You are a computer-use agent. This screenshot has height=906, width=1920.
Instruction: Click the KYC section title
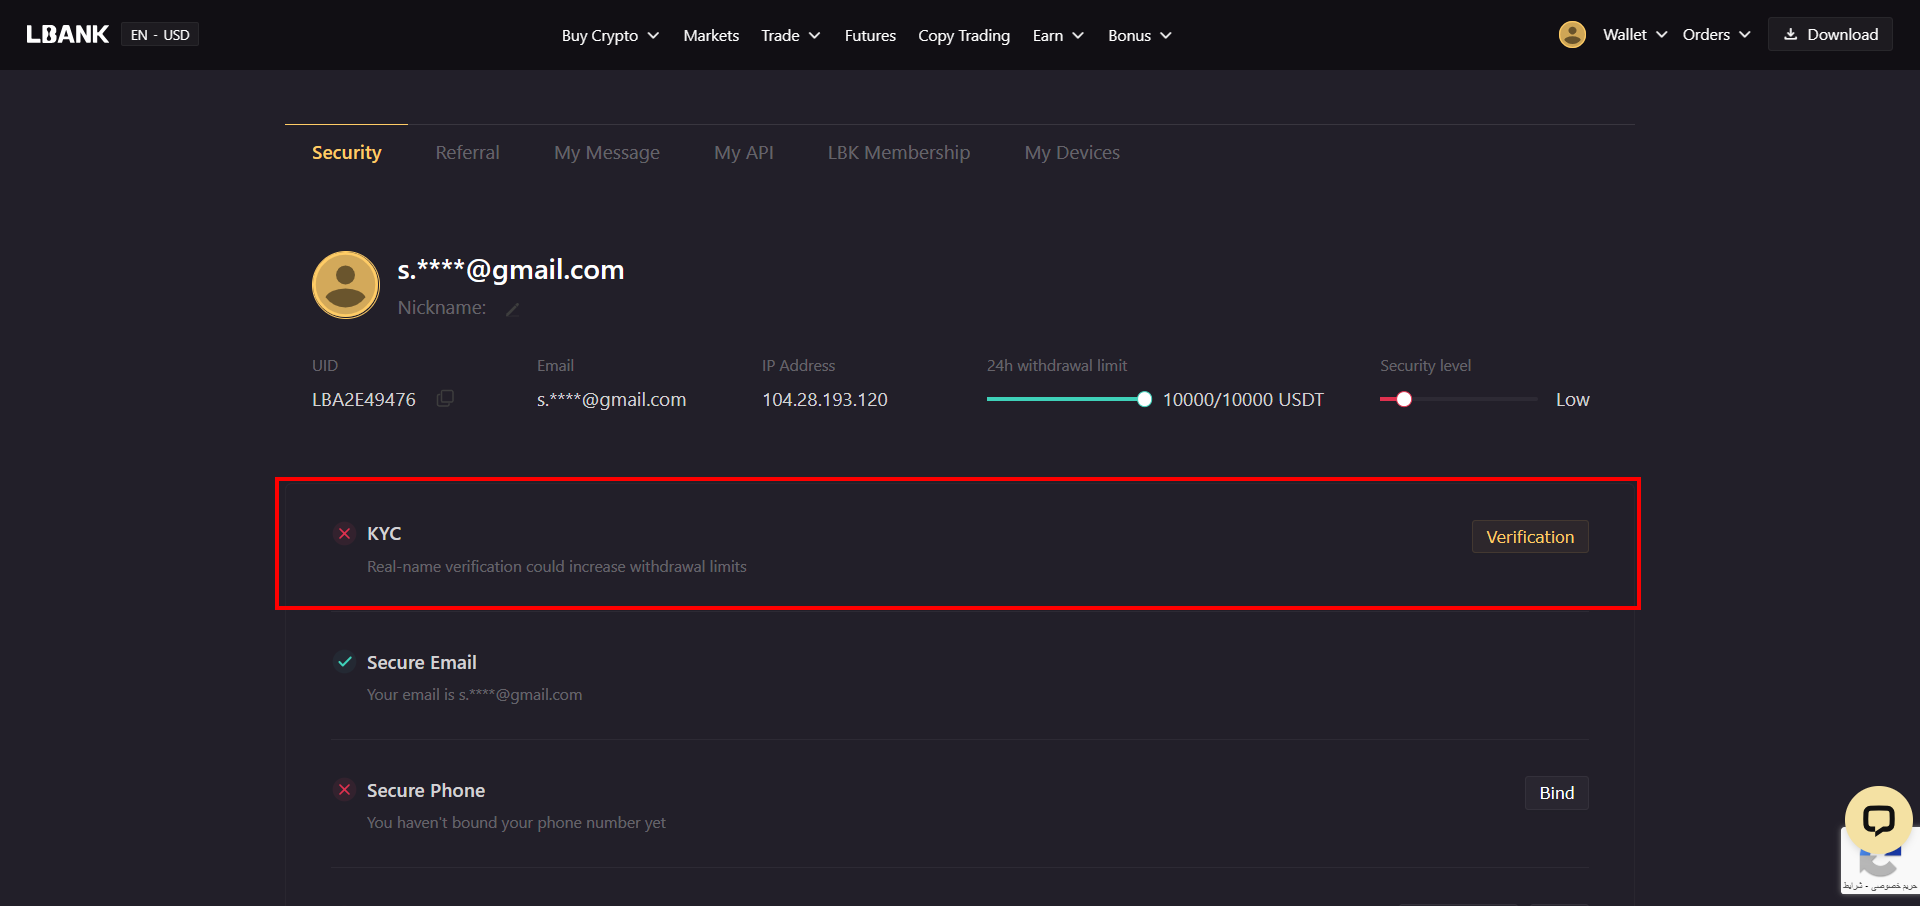[x=384, y=533]
